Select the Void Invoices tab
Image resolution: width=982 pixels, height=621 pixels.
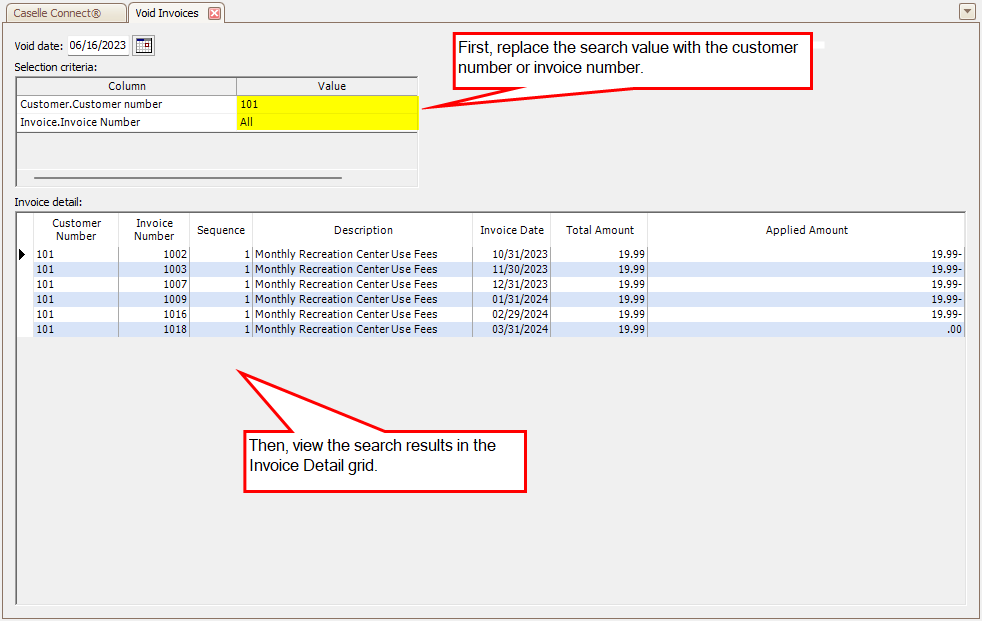click(x=167, y=13)
